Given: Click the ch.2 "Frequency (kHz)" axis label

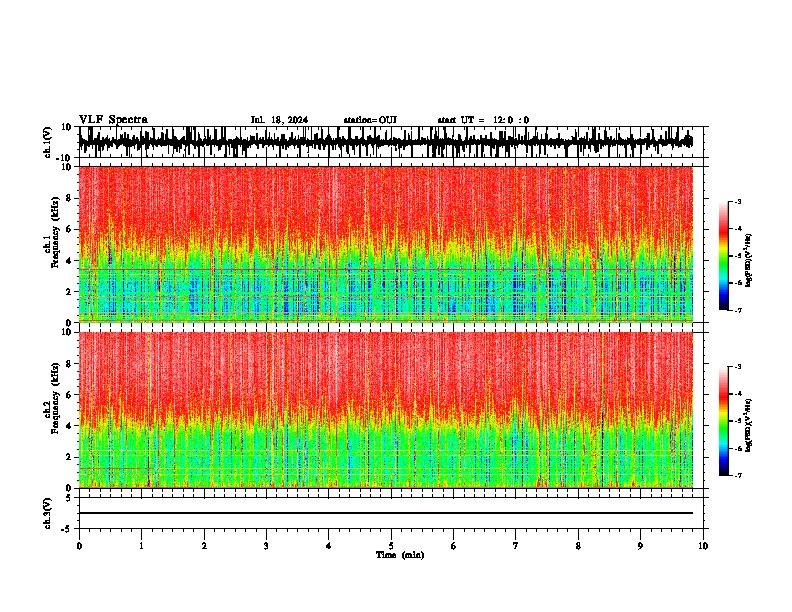Looking at the screenshot, I should pos(55,398).
